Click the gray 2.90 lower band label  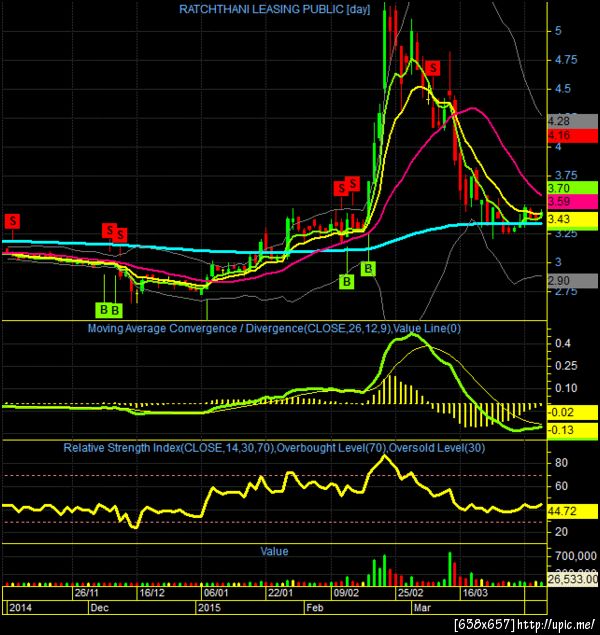point(572,280)
